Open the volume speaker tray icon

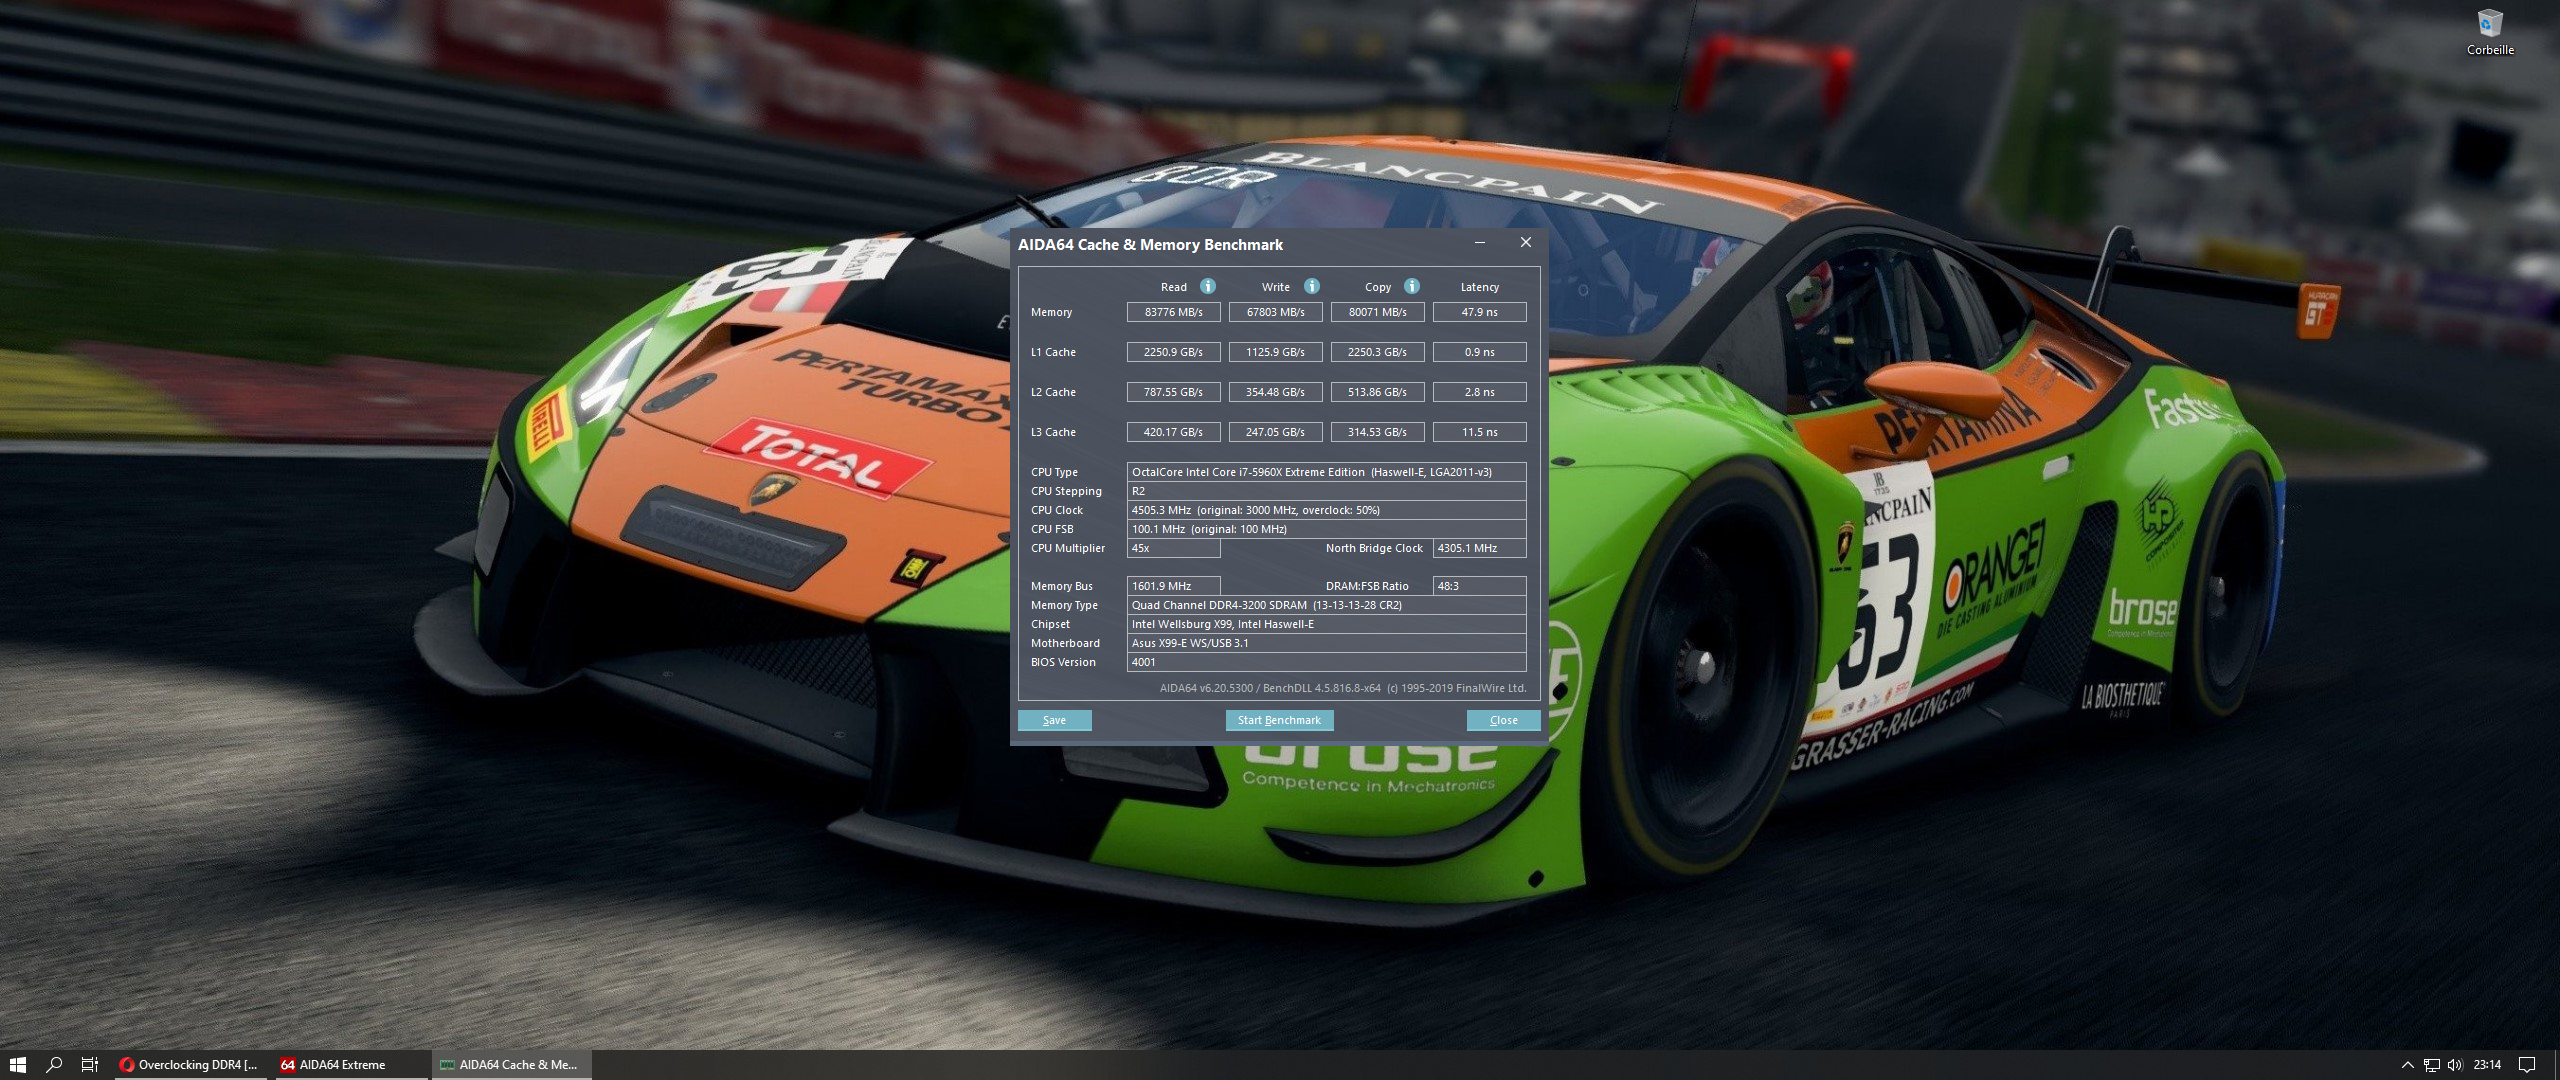pyautogui.click(x=2454, y=1065)
